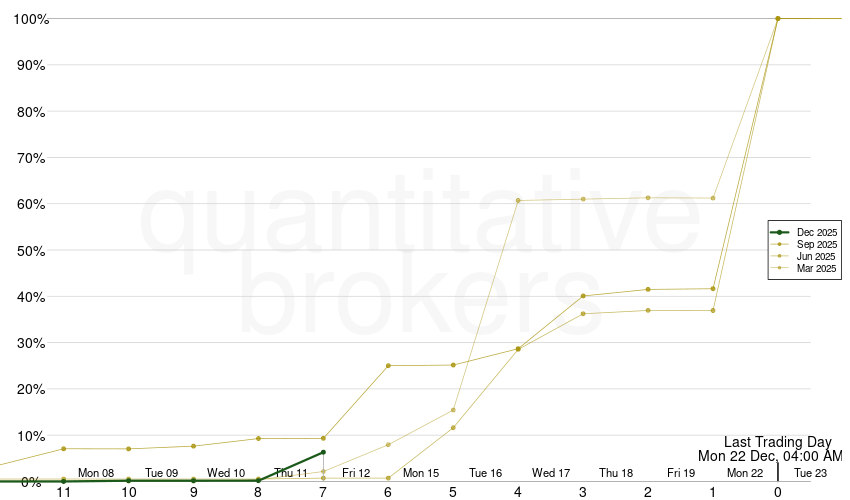Select the 100% data point at day 0
This screenshot has width=850, height=500.
pos(778,18)
